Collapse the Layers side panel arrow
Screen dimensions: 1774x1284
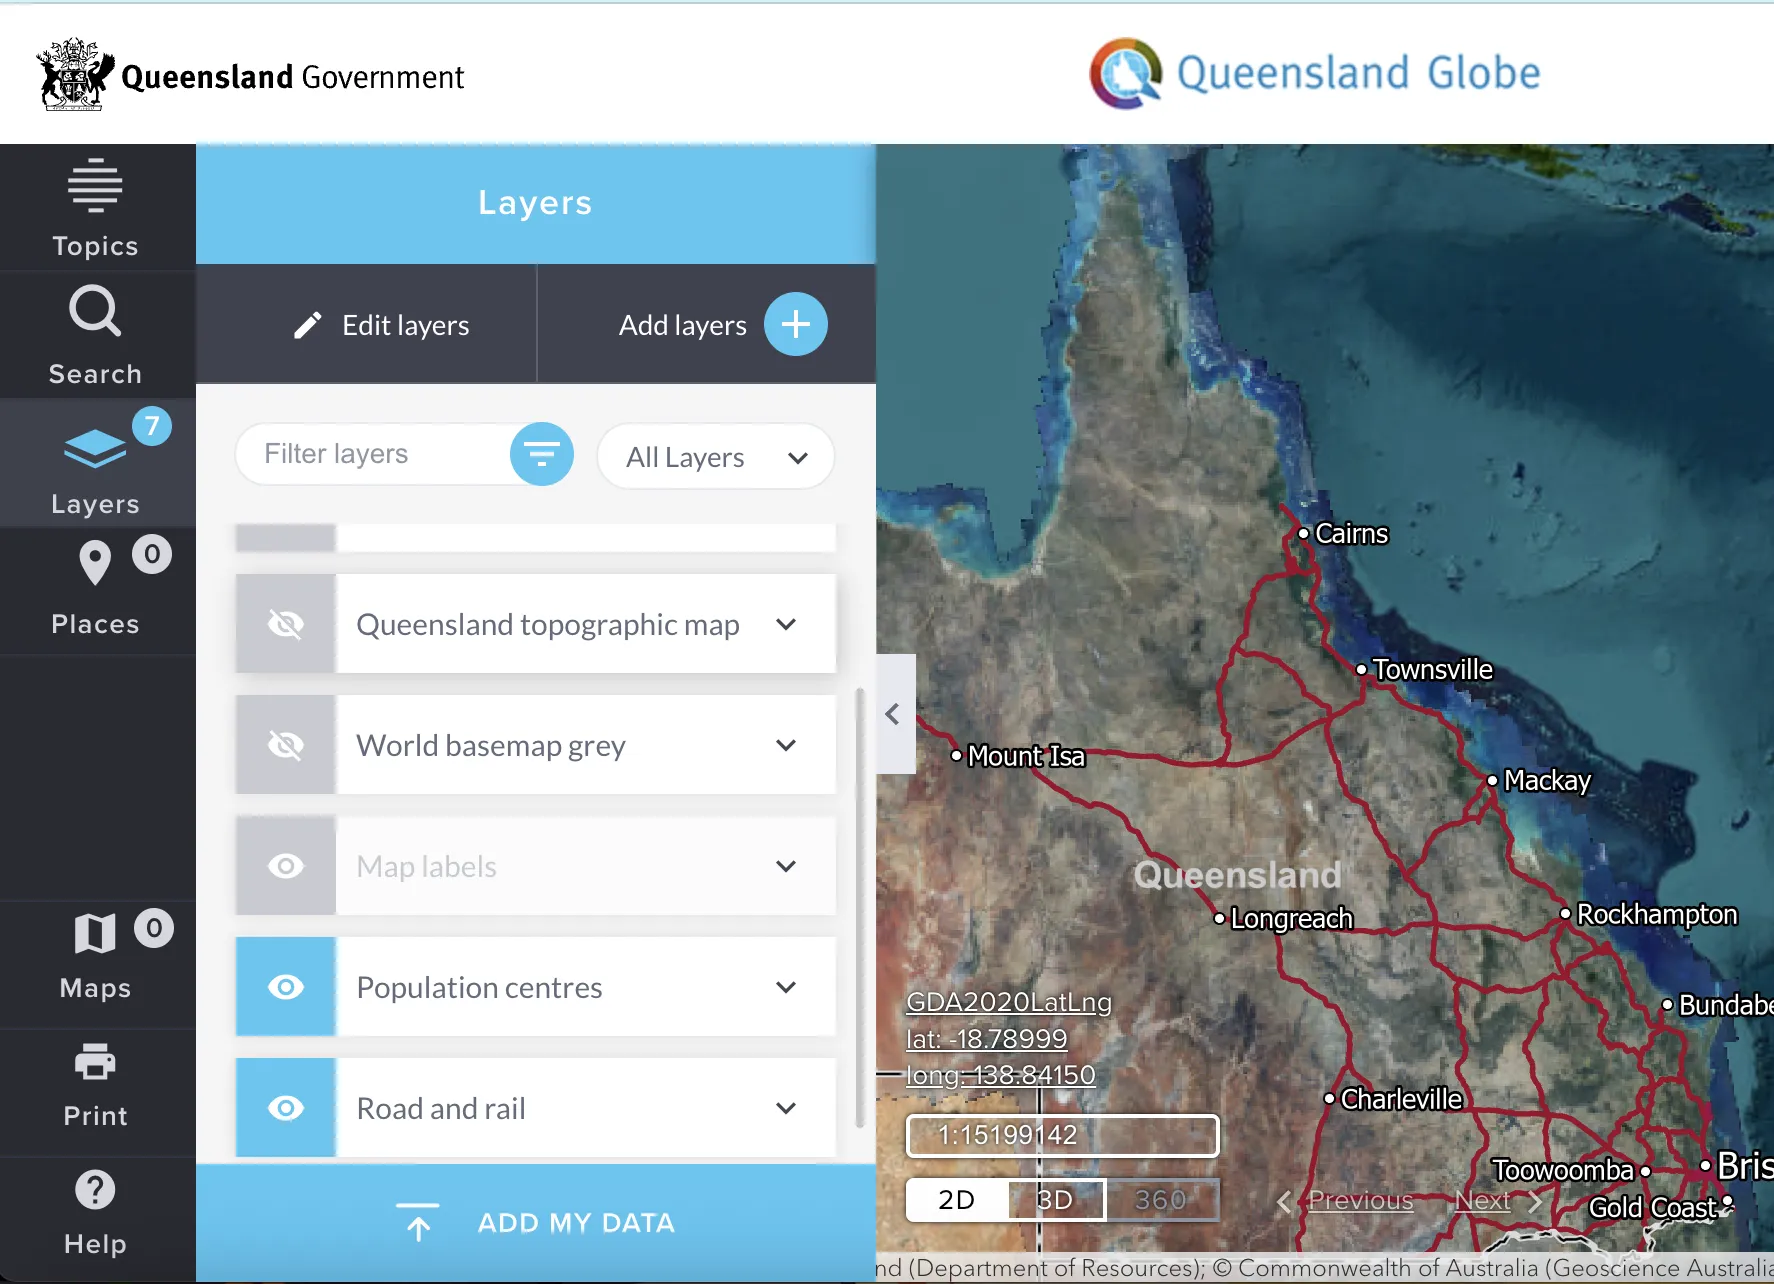[x=894, y=714]
